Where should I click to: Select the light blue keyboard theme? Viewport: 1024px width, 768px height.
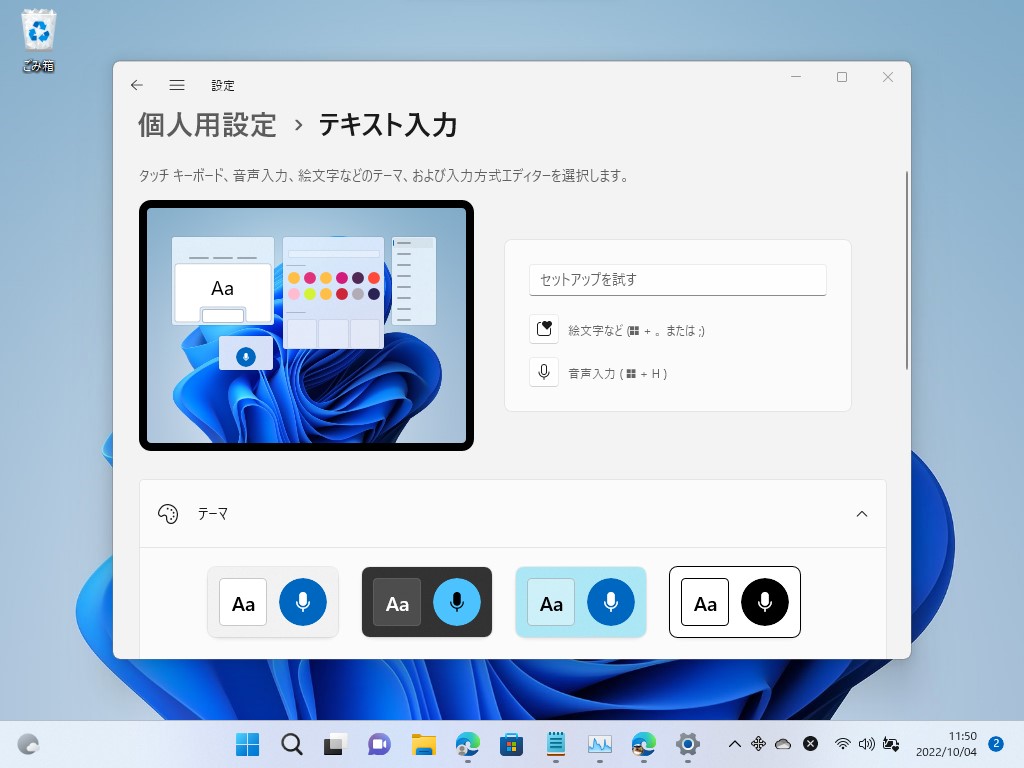tap(581, 602)
